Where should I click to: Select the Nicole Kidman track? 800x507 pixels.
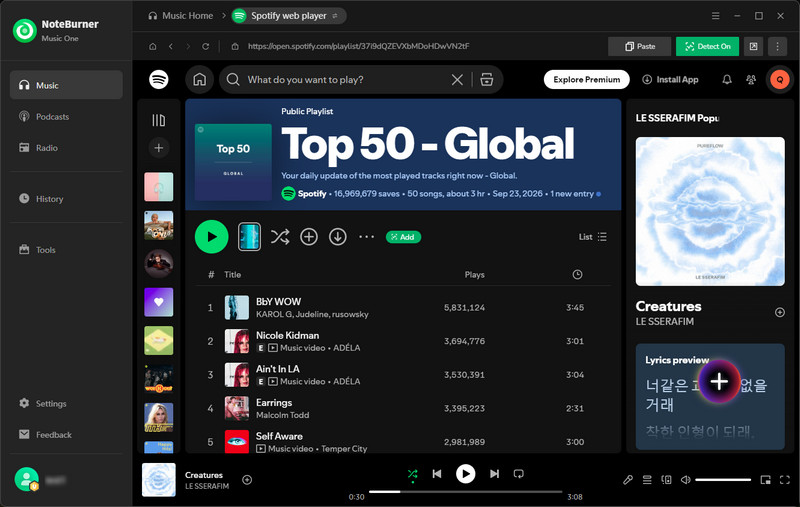(403, 341)
